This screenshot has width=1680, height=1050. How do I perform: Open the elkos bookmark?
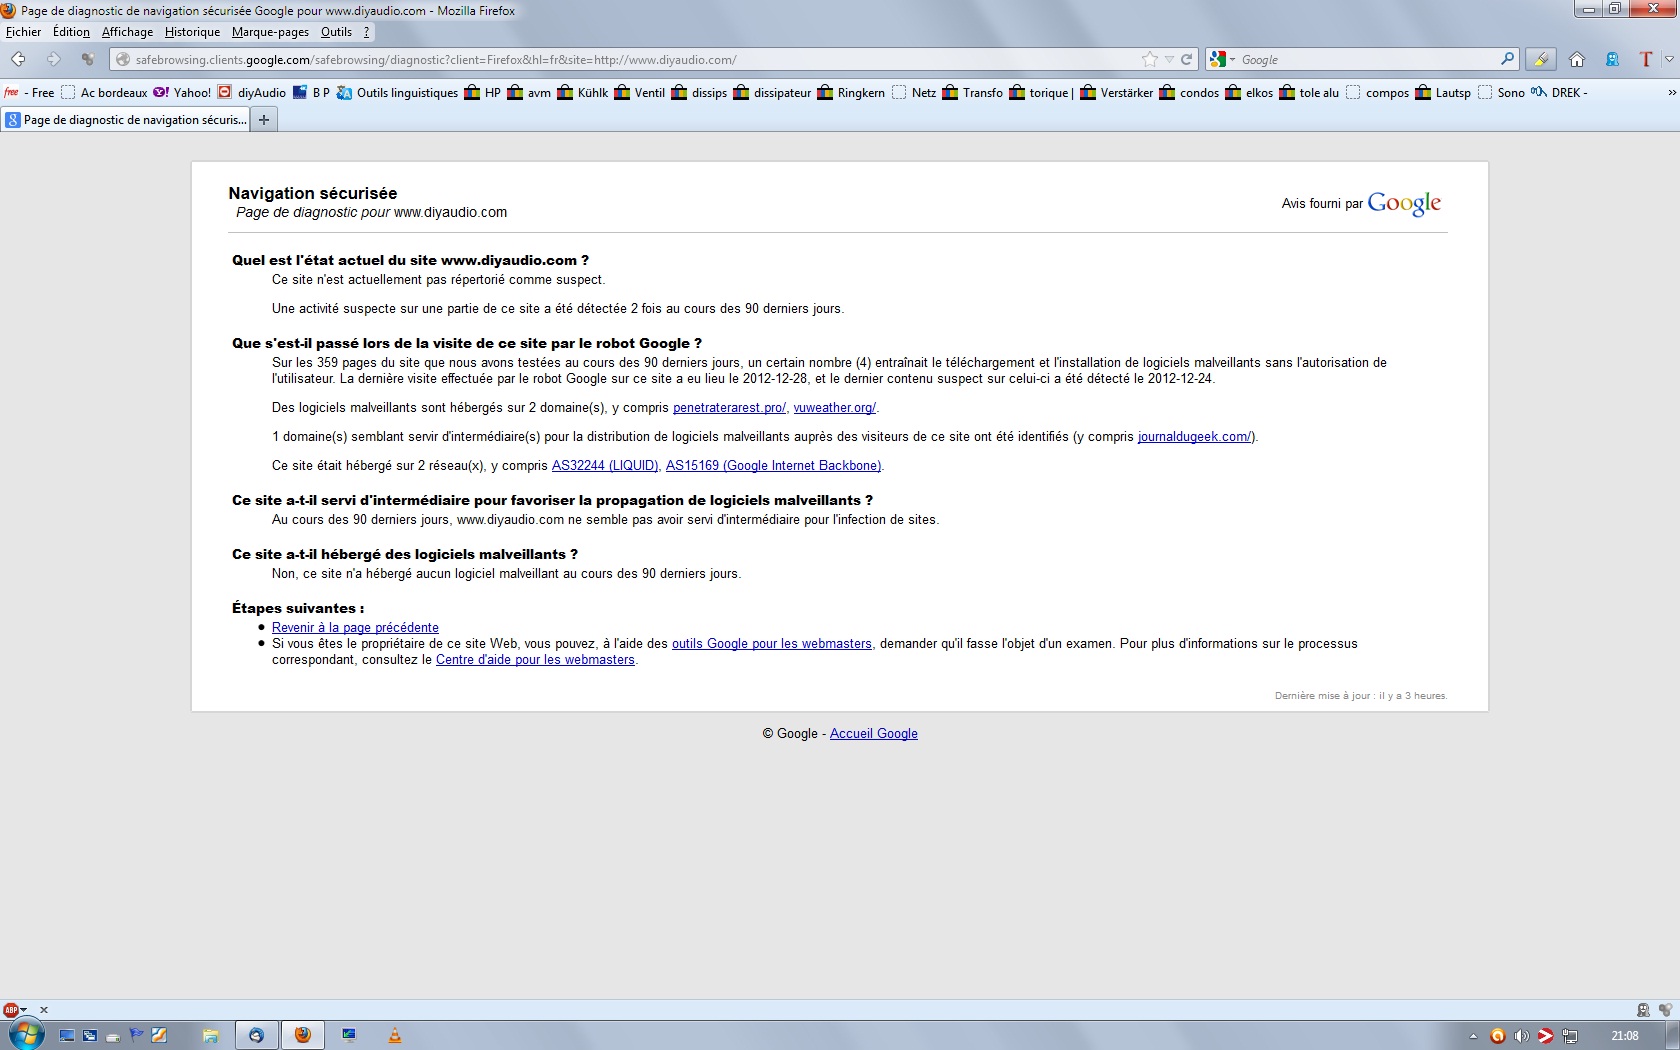tap(1249, 93)
